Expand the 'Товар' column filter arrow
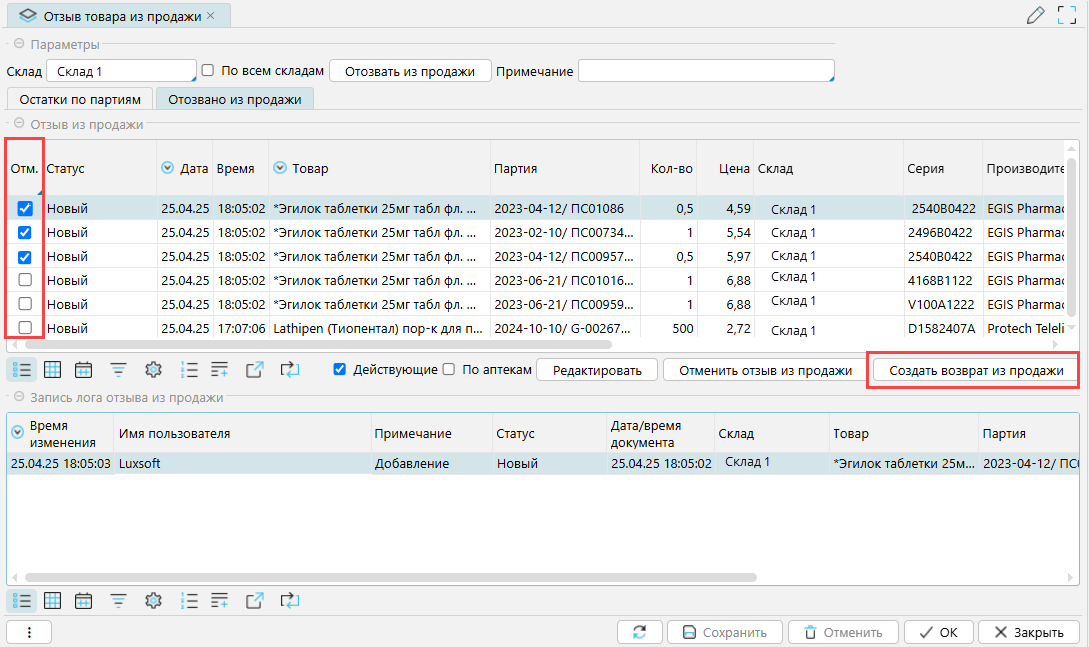 [280, 169]
